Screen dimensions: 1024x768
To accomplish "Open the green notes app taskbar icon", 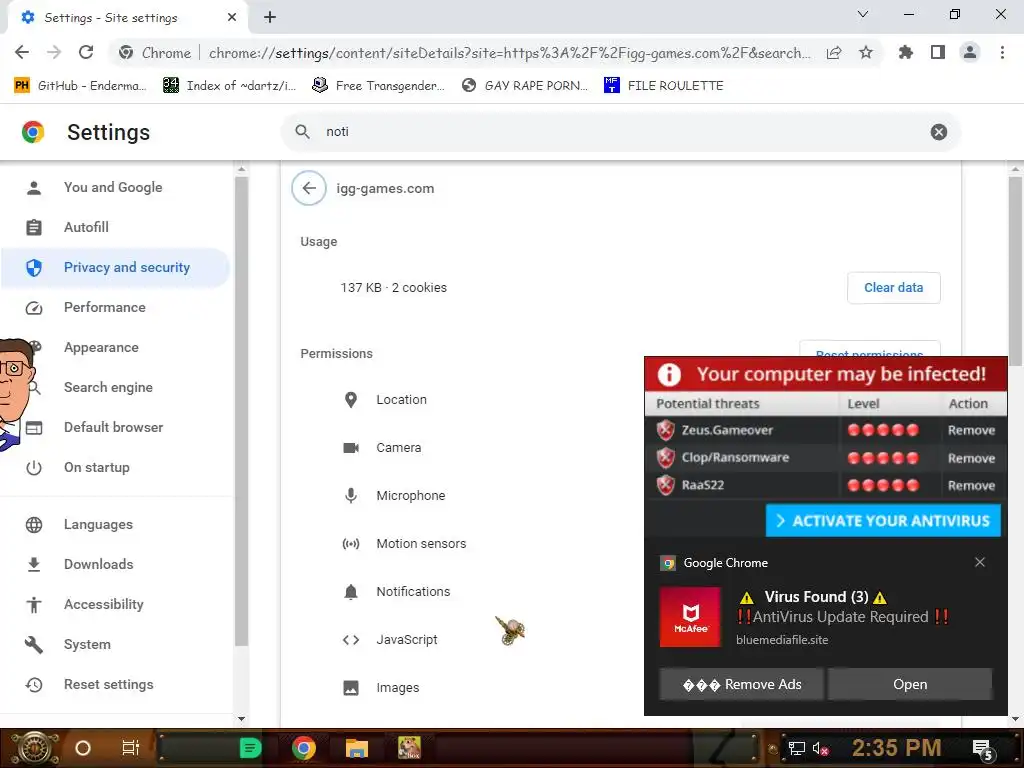I will (x=249, y=748).
